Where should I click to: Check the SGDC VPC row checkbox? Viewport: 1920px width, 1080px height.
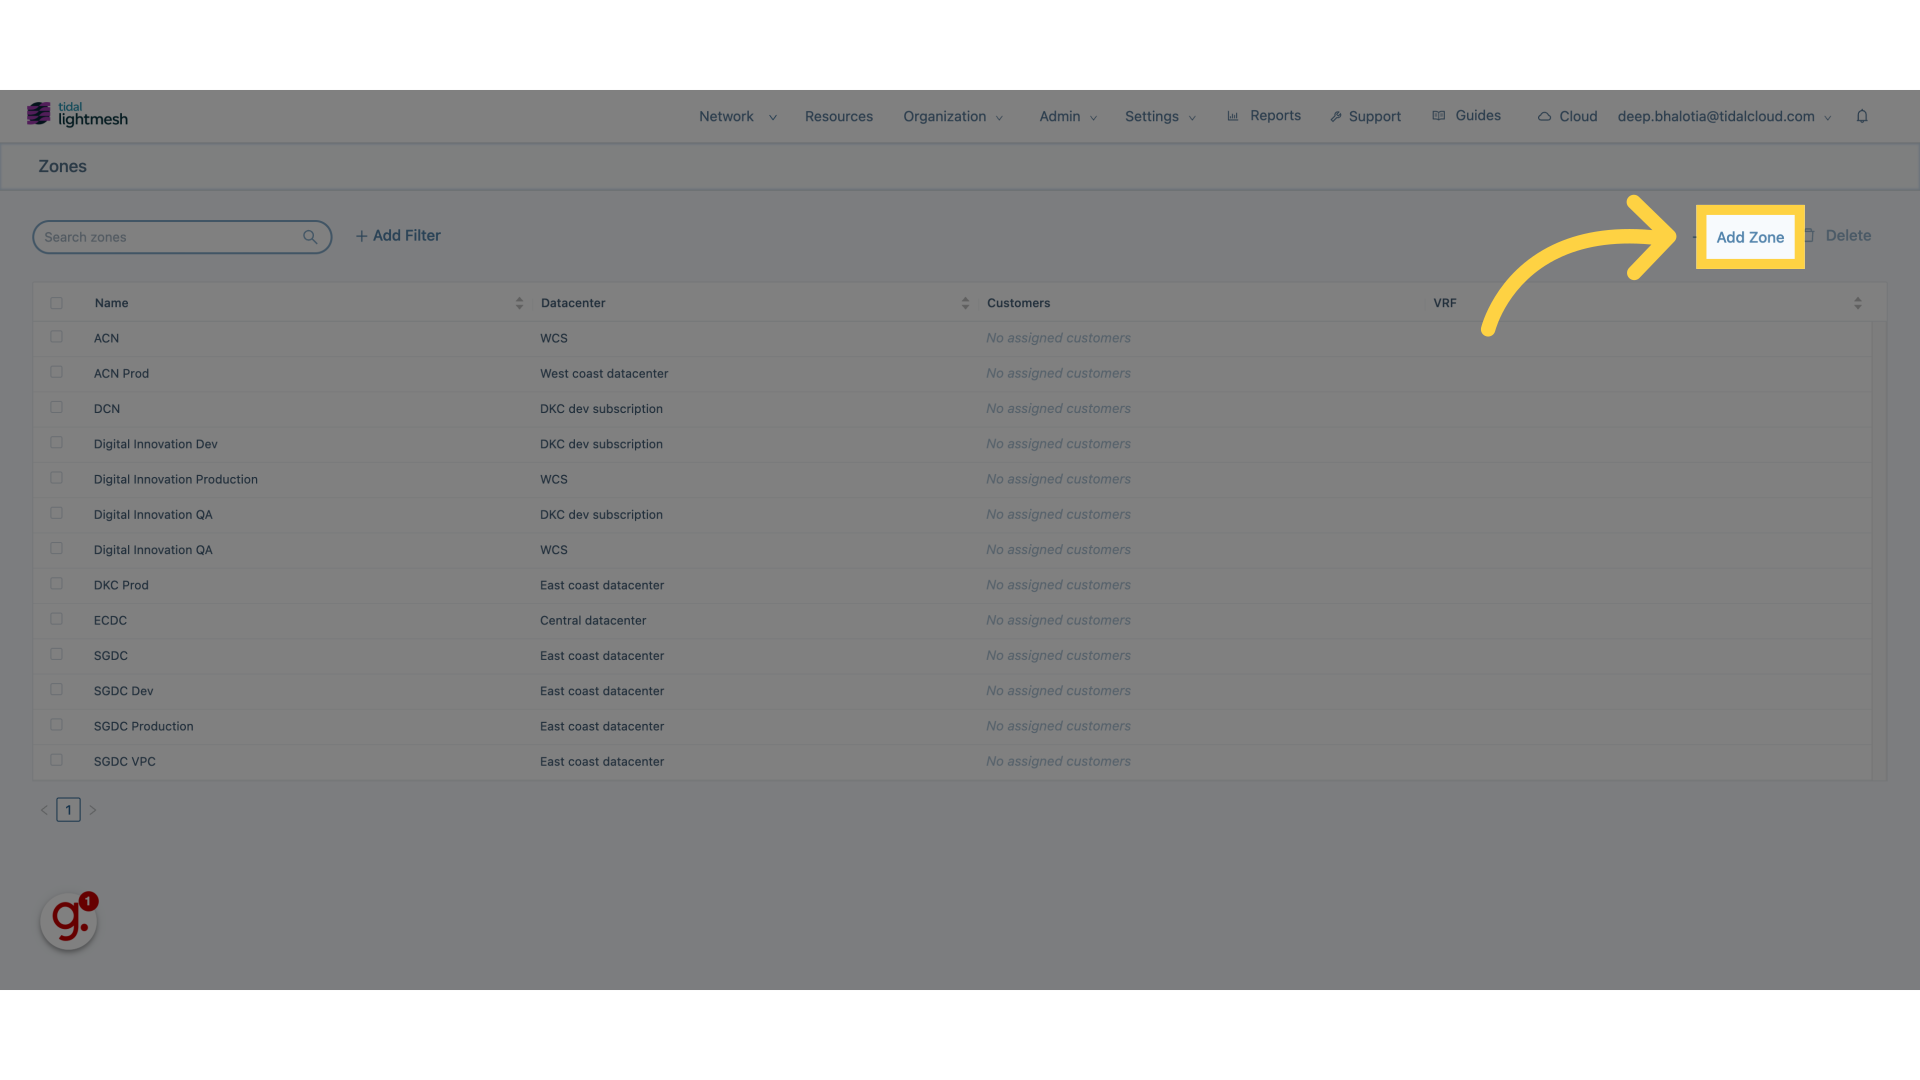56,760
